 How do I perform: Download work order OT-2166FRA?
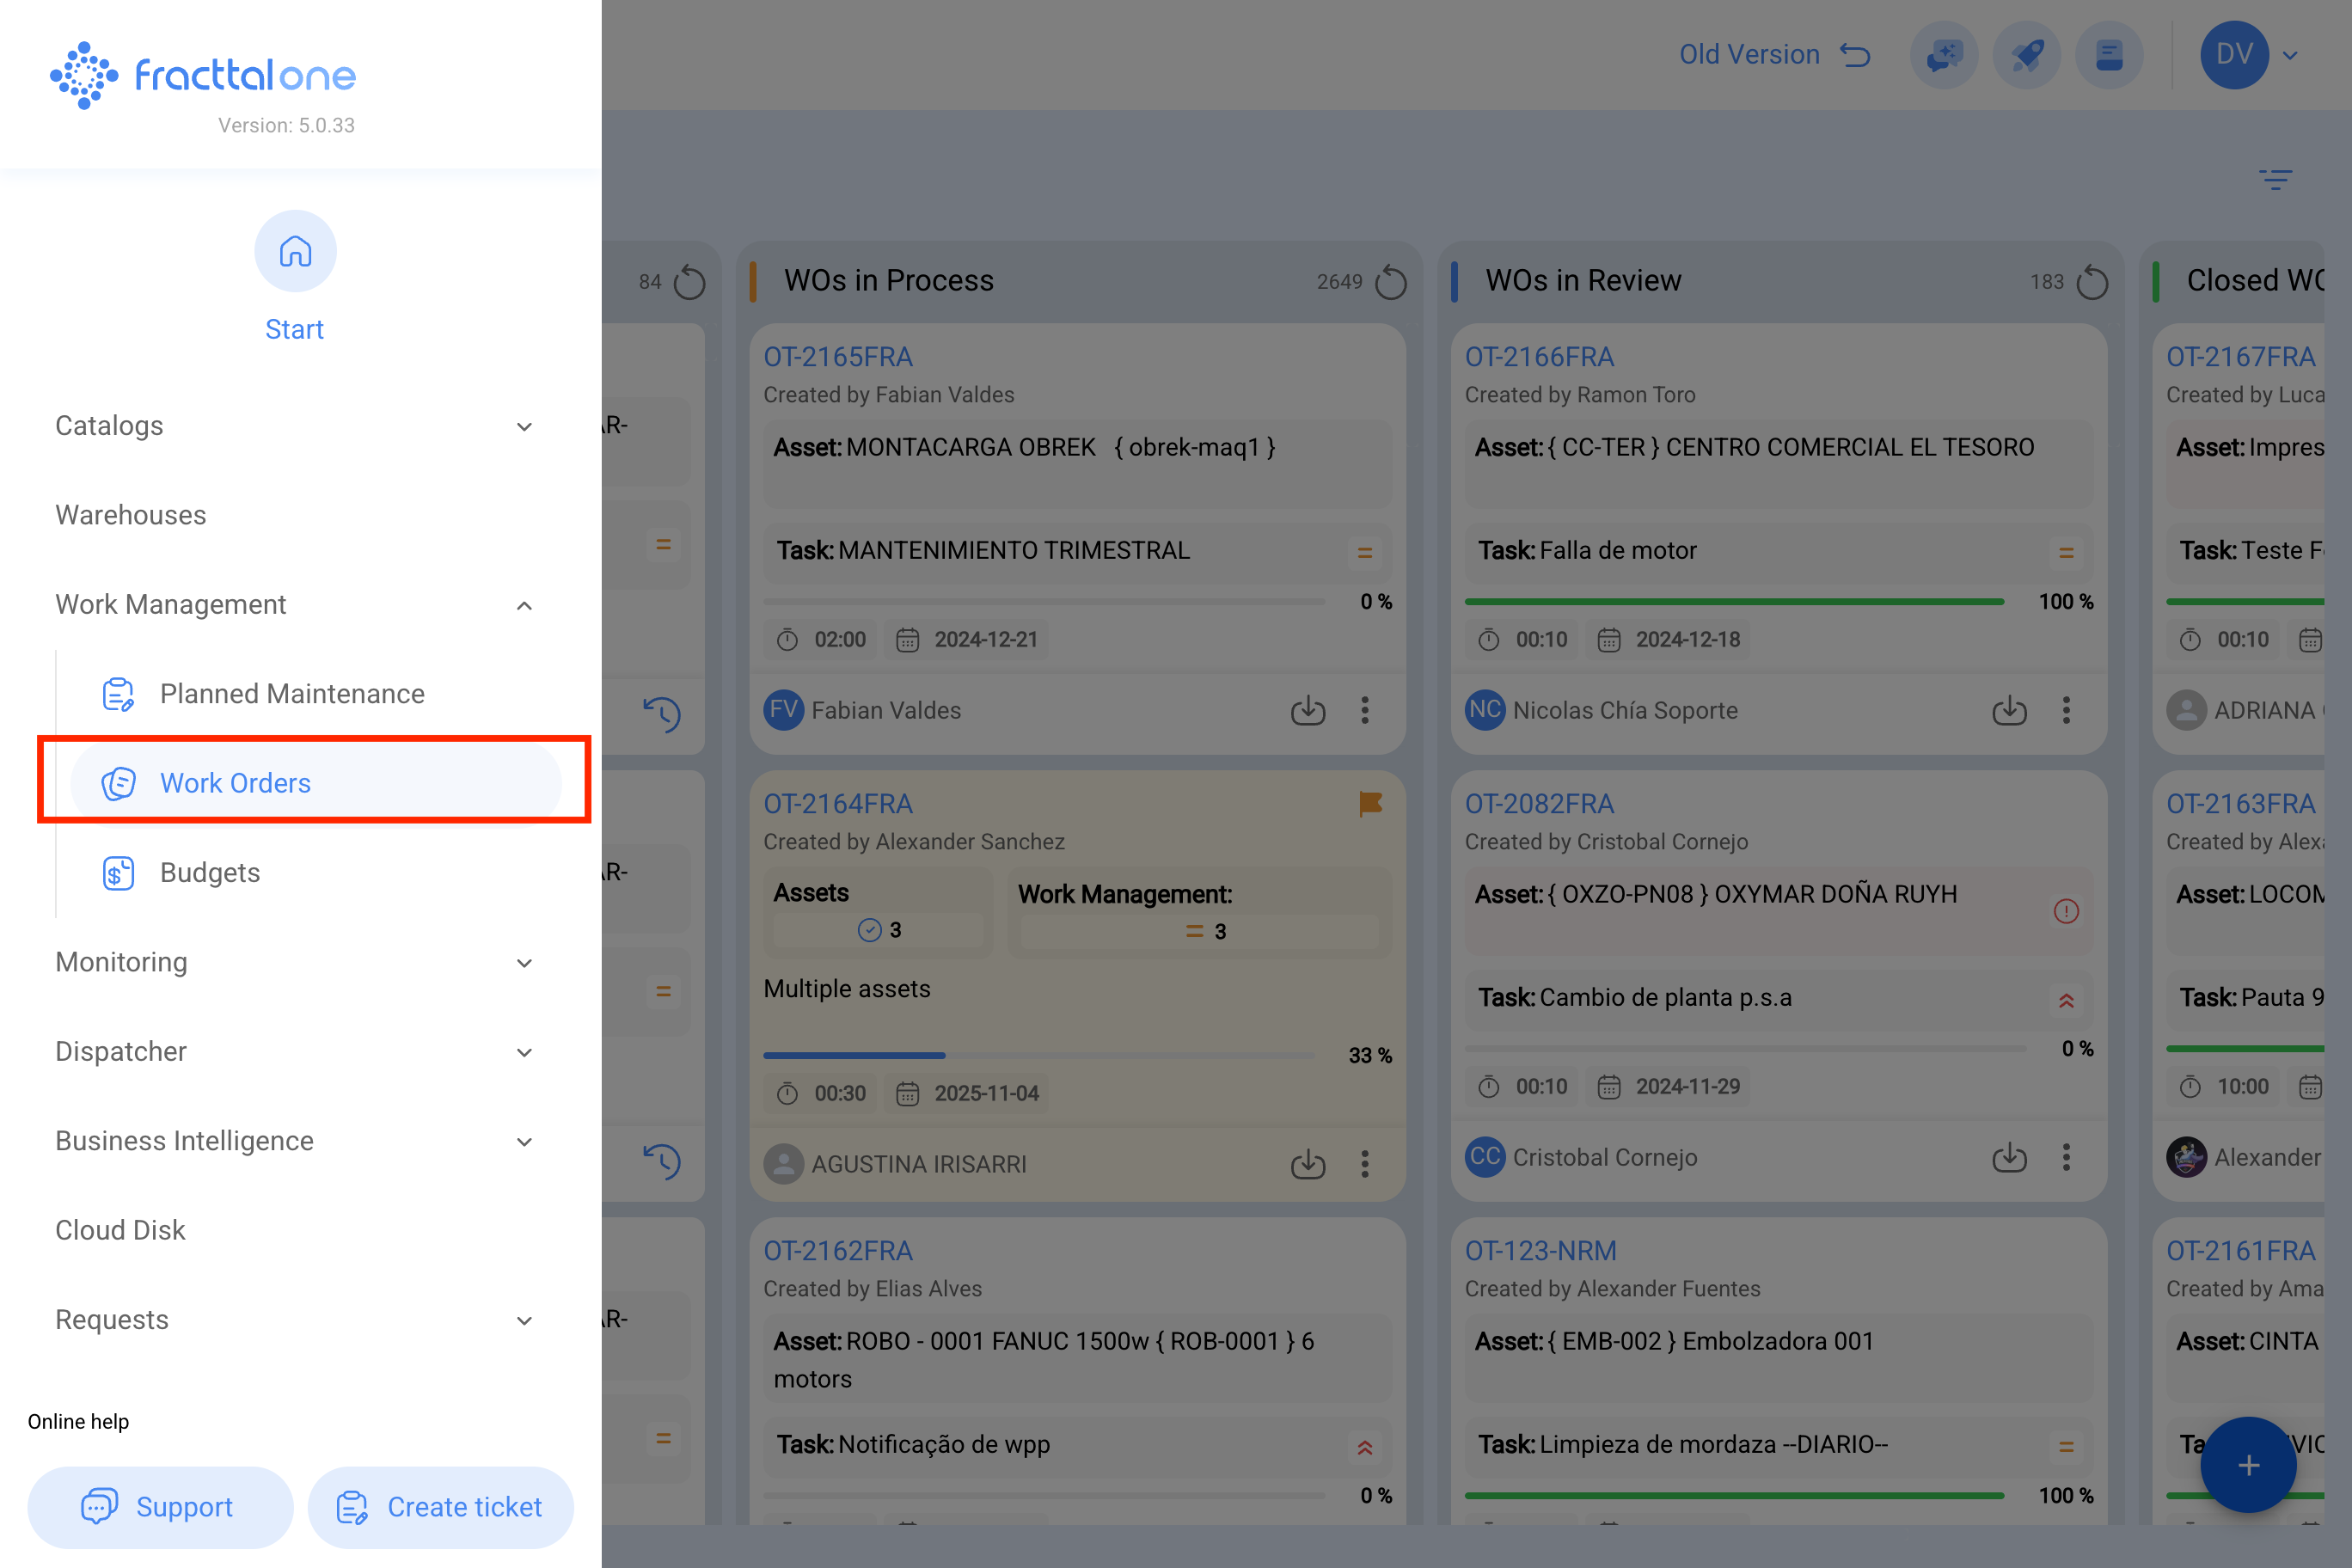point(2009,710)
